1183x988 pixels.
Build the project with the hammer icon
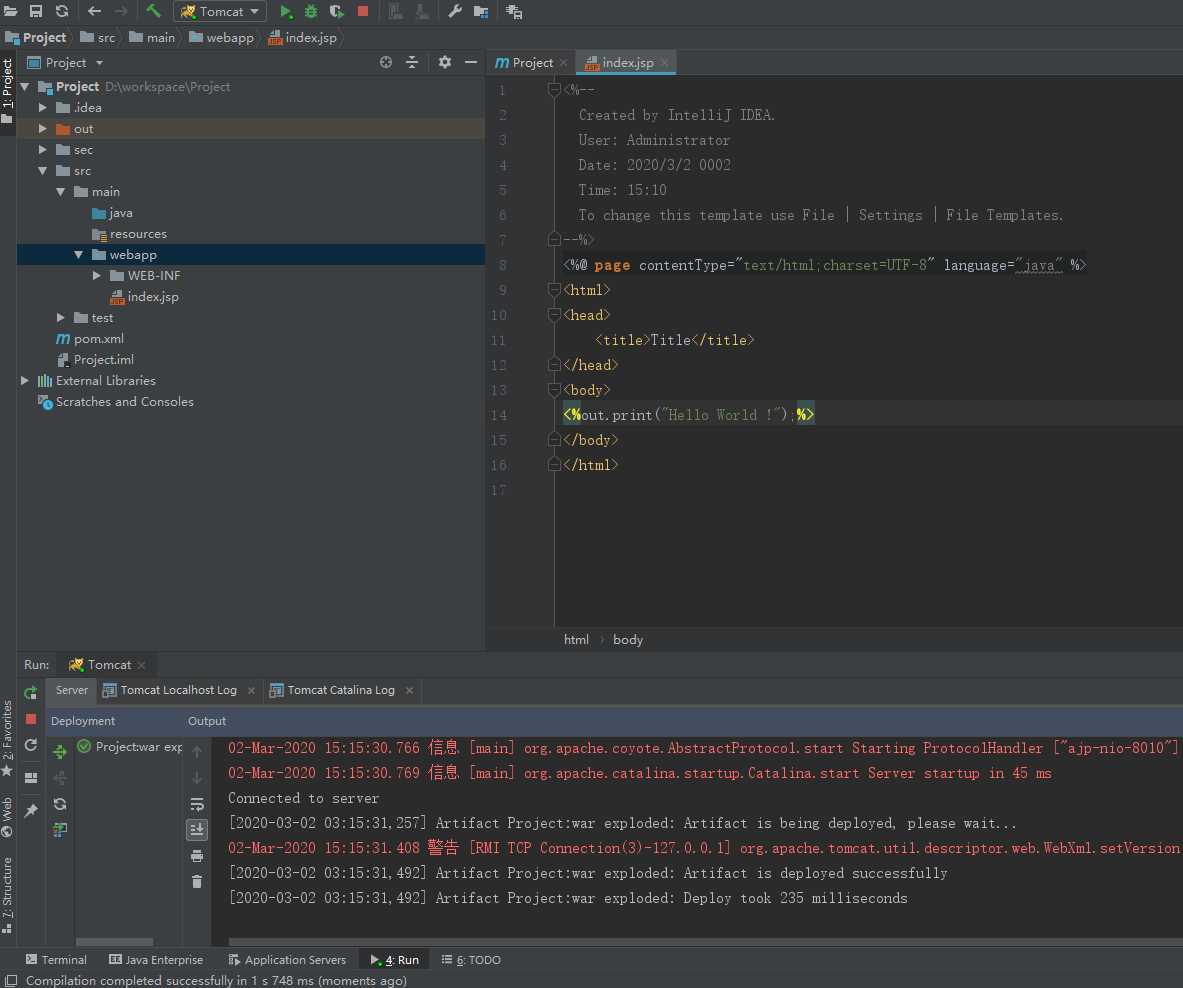coord(153,11)
